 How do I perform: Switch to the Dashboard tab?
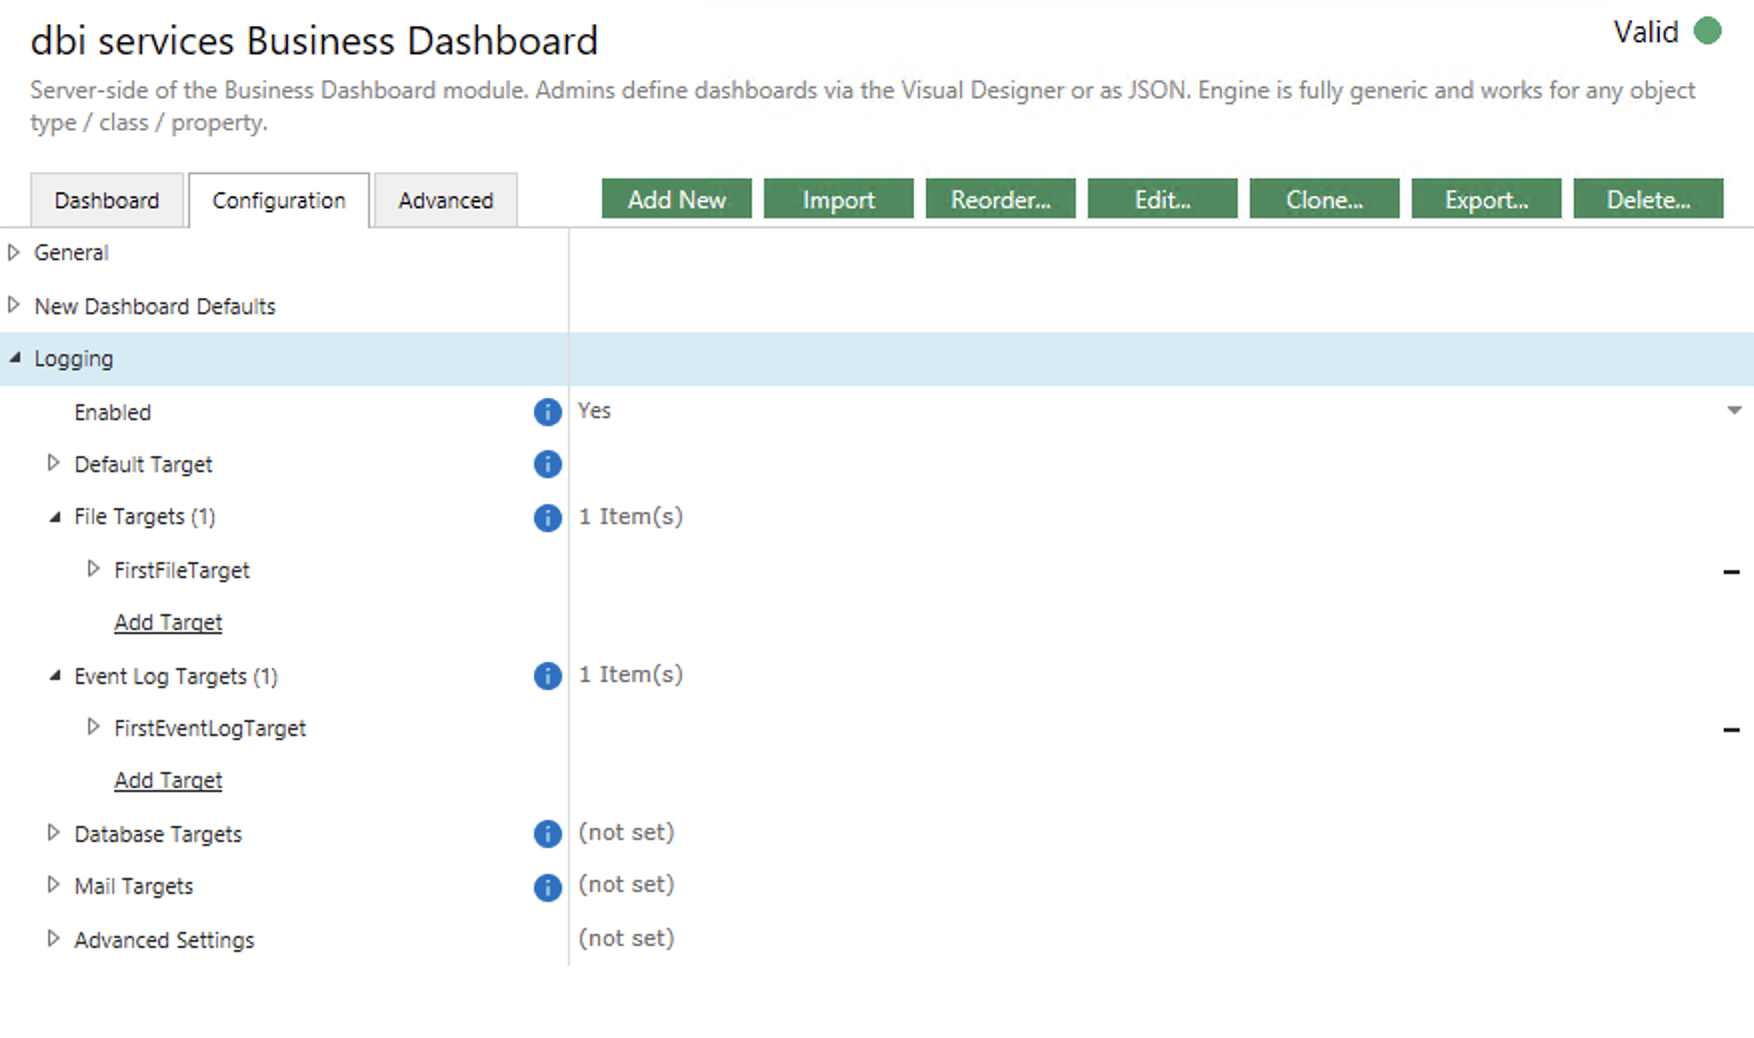(107, 200)
